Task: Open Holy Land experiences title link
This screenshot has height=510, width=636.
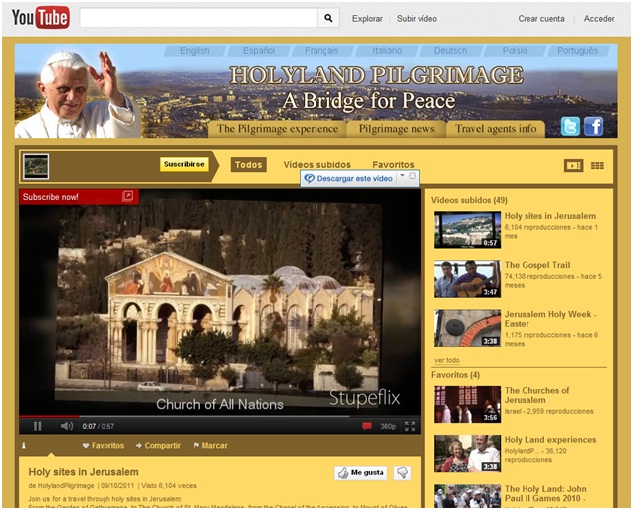Action: (550, 440)
